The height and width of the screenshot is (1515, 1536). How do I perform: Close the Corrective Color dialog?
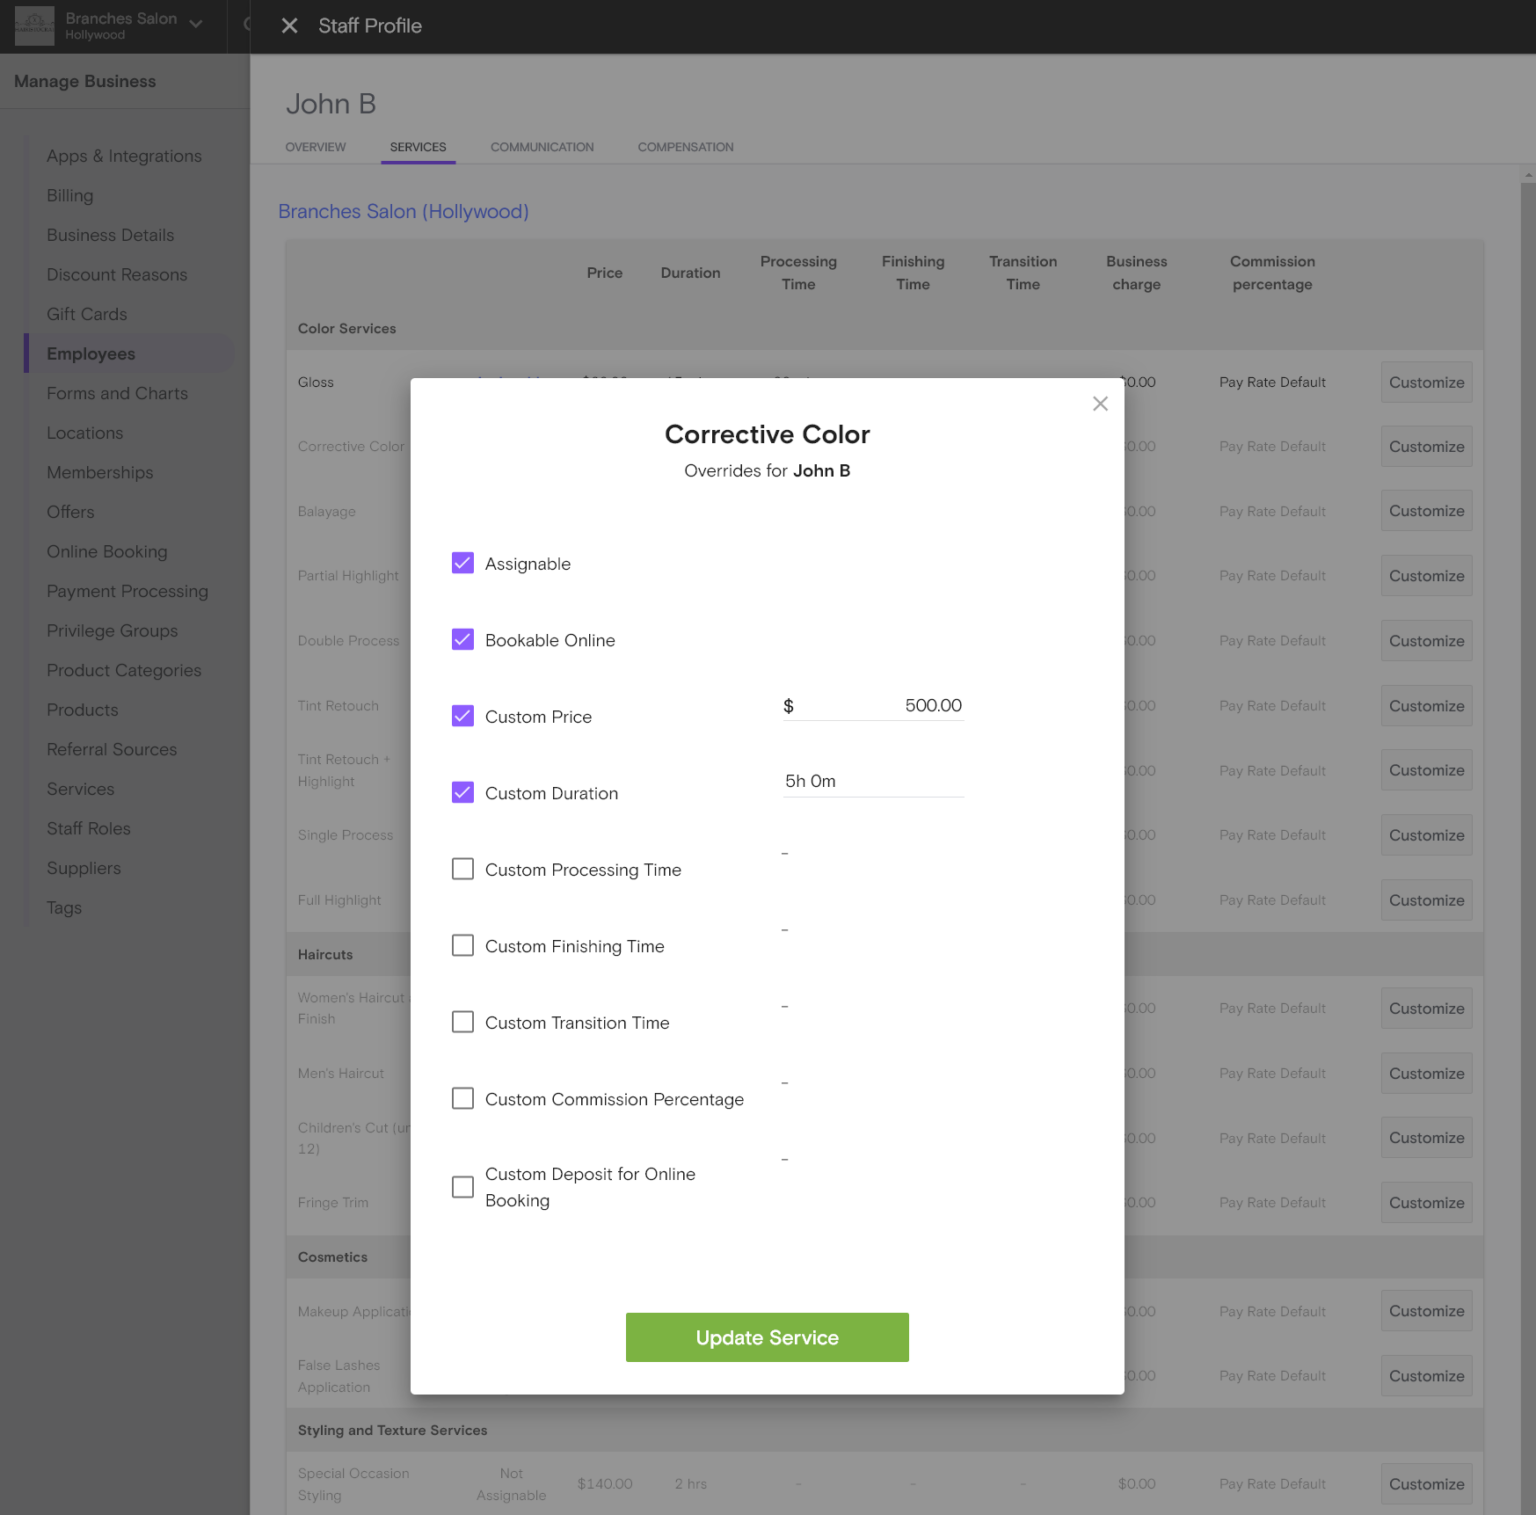coord(1100,403)
